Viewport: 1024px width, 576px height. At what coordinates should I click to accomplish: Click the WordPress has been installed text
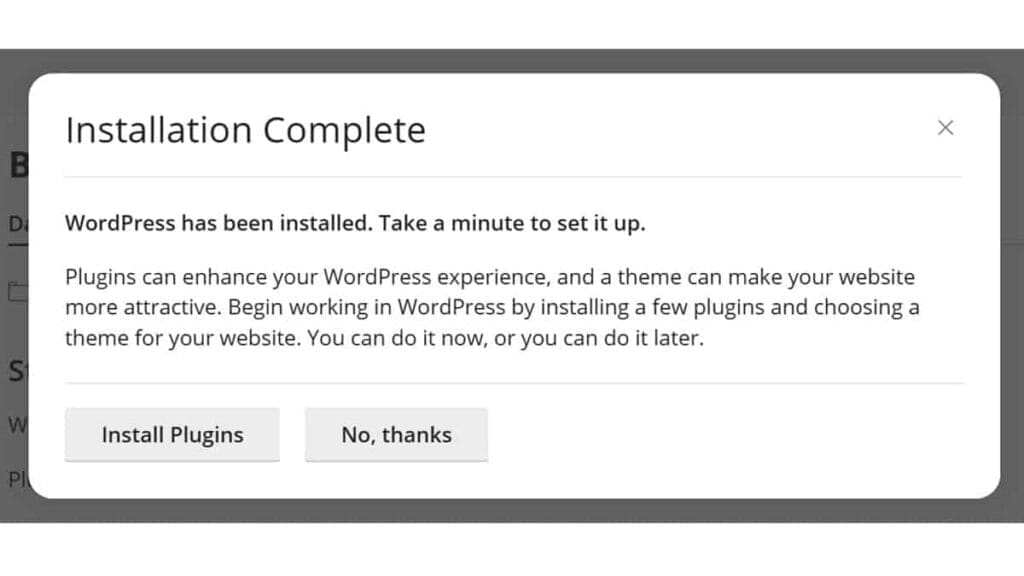354,223
